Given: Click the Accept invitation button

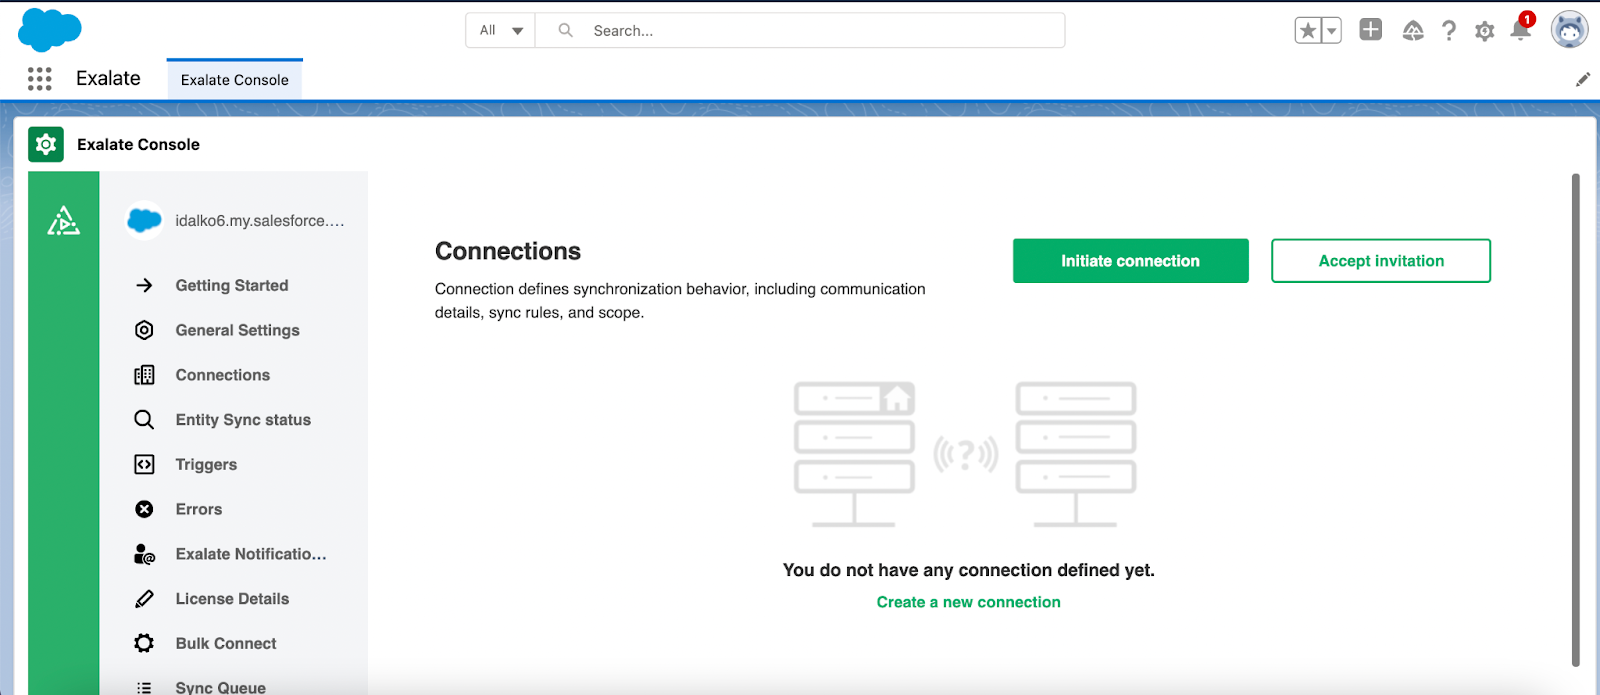Looking at the screenshot, I should click(x=1381, y=261).
